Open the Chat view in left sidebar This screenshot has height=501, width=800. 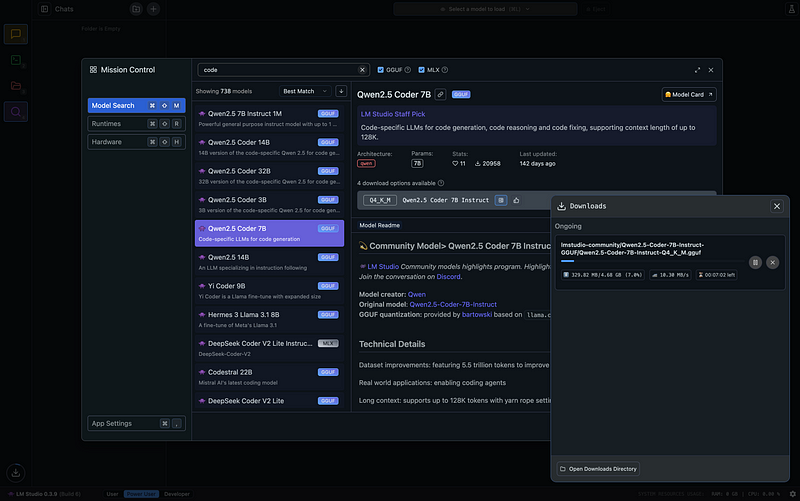tap(16, 34)
